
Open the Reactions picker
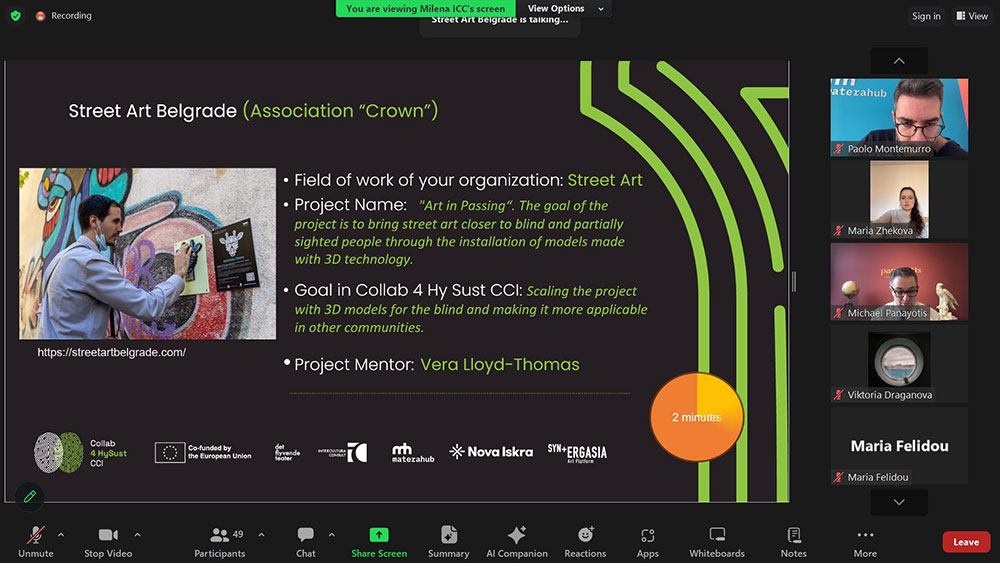coord(585,541)
